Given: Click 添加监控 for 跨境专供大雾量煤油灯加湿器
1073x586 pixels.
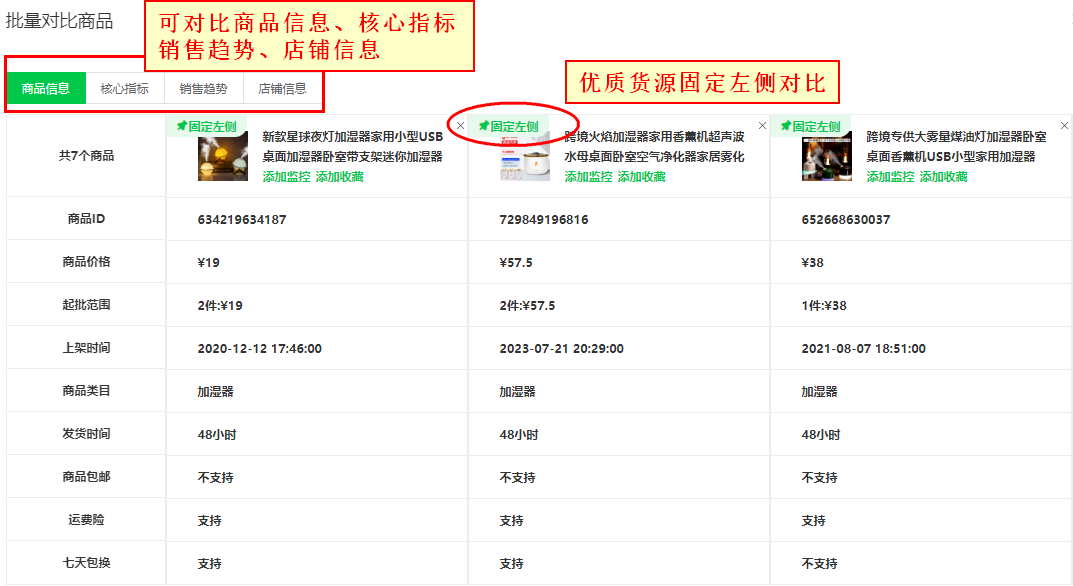Looking at the screenshot, I should tap(890, 177).
